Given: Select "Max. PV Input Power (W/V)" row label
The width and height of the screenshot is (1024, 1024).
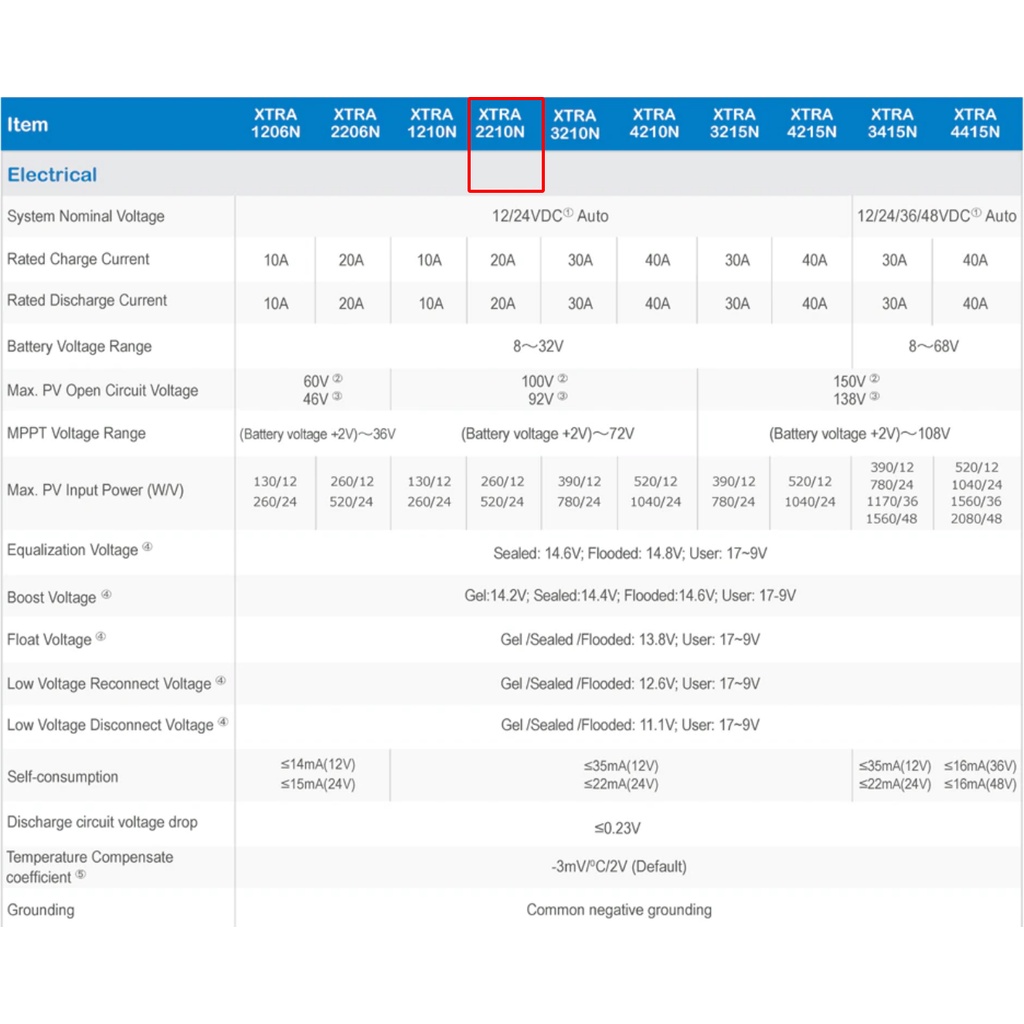Looking at the screenshot, I should [x=95, y=490].
